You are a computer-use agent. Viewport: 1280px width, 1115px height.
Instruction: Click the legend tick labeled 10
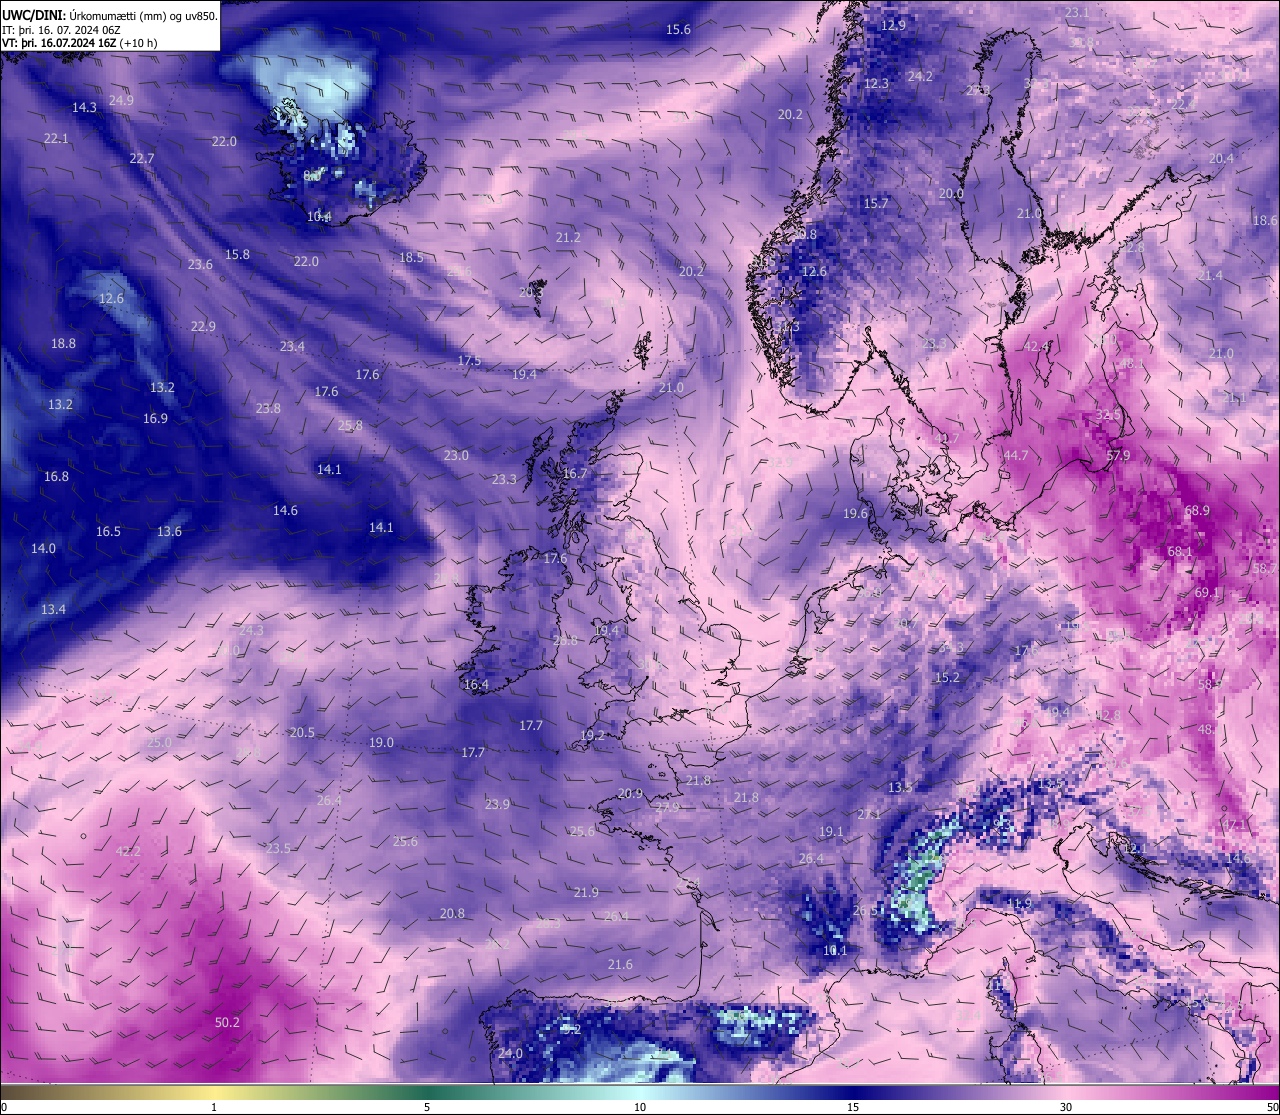[640, 1107]
